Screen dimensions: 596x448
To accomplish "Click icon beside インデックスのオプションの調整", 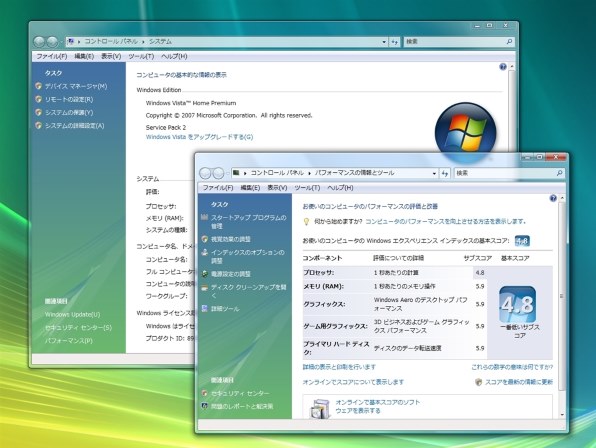I will click(x=204, y=252).
